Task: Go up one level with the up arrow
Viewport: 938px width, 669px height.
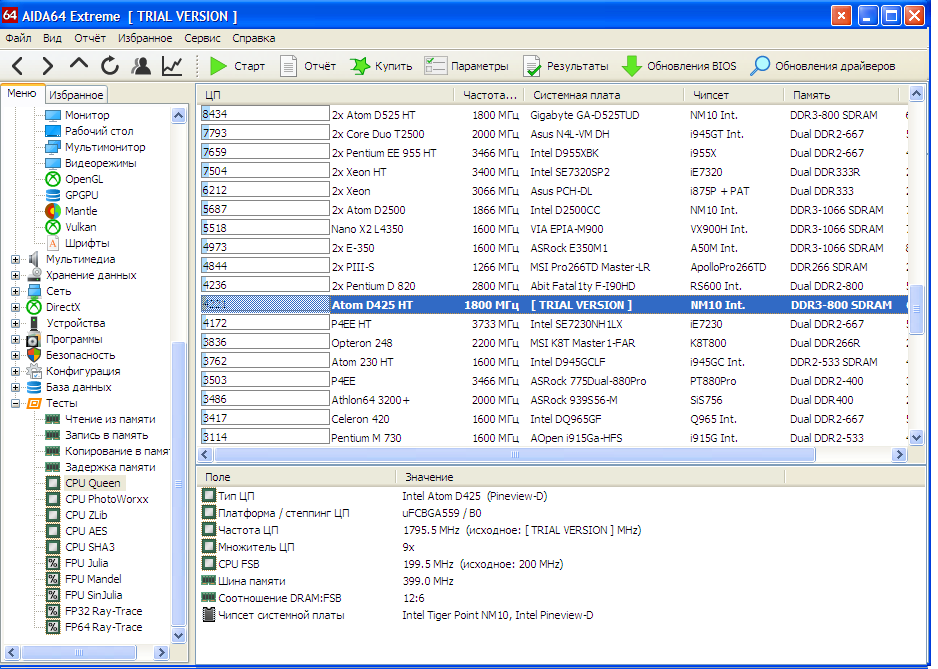Action: click(x=78, y=65)
